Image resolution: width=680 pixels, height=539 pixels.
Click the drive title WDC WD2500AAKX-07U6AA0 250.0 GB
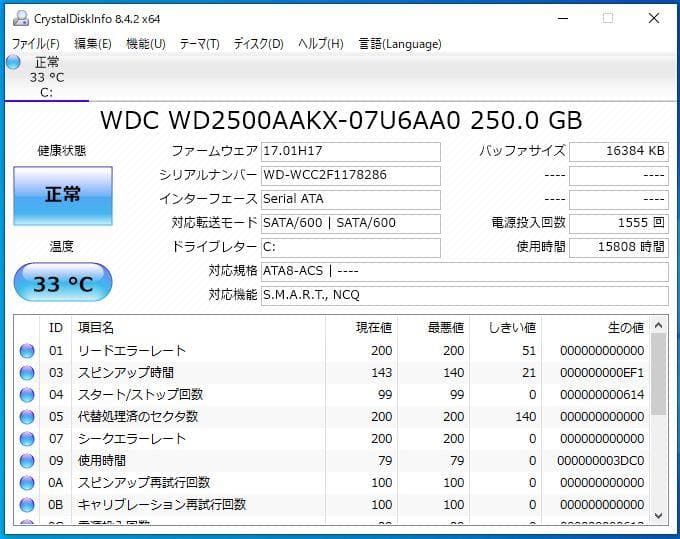tap(341, 121)
